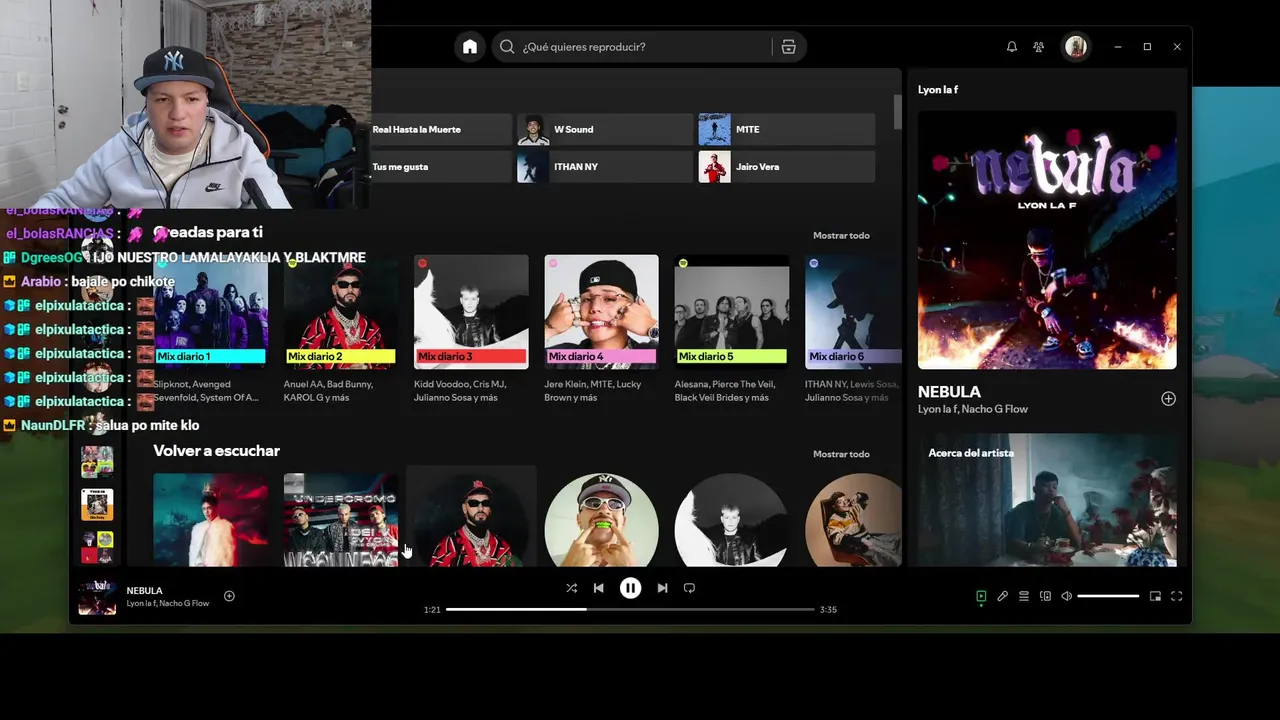This screenshot has width=1280, height=720.
Task: Toggle shuffle playback
Action: click(571, 588)
